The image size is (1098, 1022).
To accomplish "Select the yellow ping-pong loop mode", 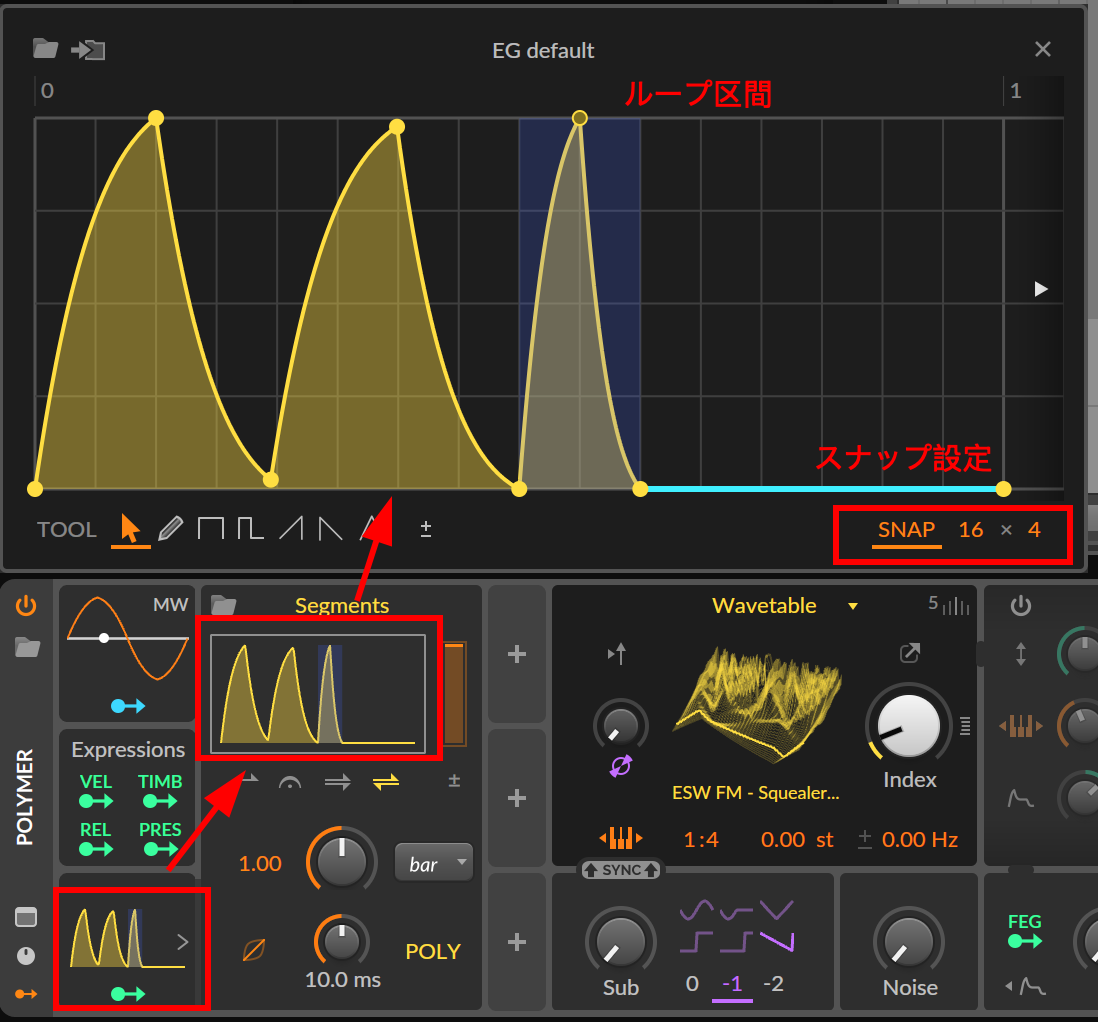I will click(x=386, y=782).
